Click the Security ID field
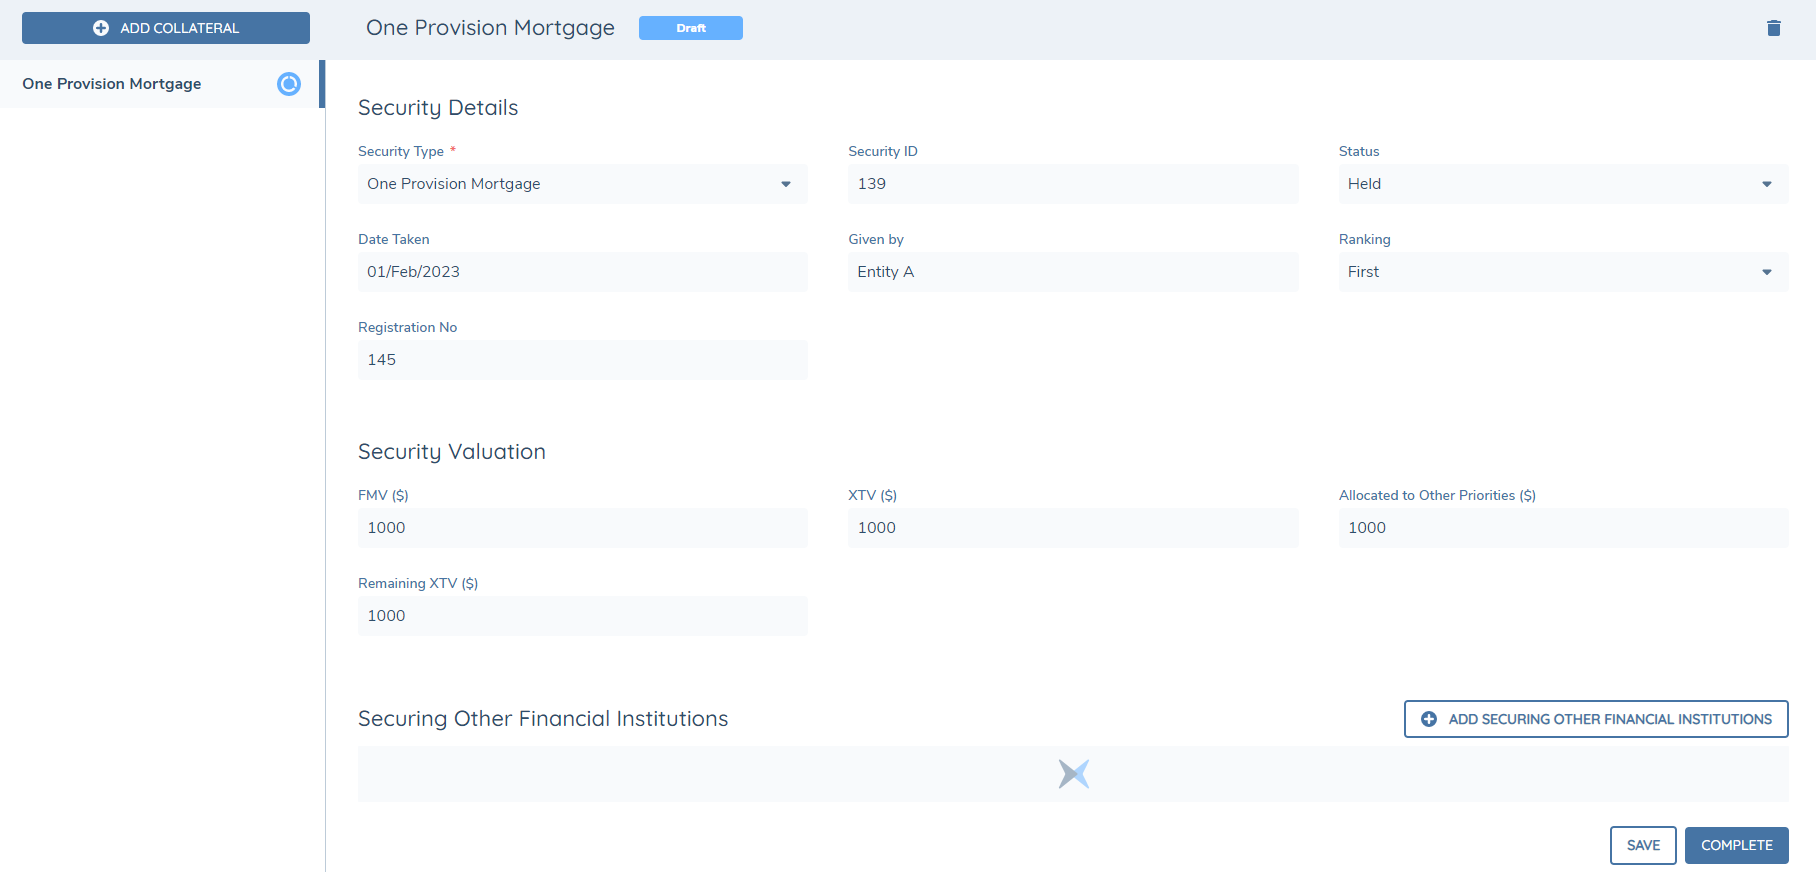This screenshot has height=872, width=1816. 1072,184
